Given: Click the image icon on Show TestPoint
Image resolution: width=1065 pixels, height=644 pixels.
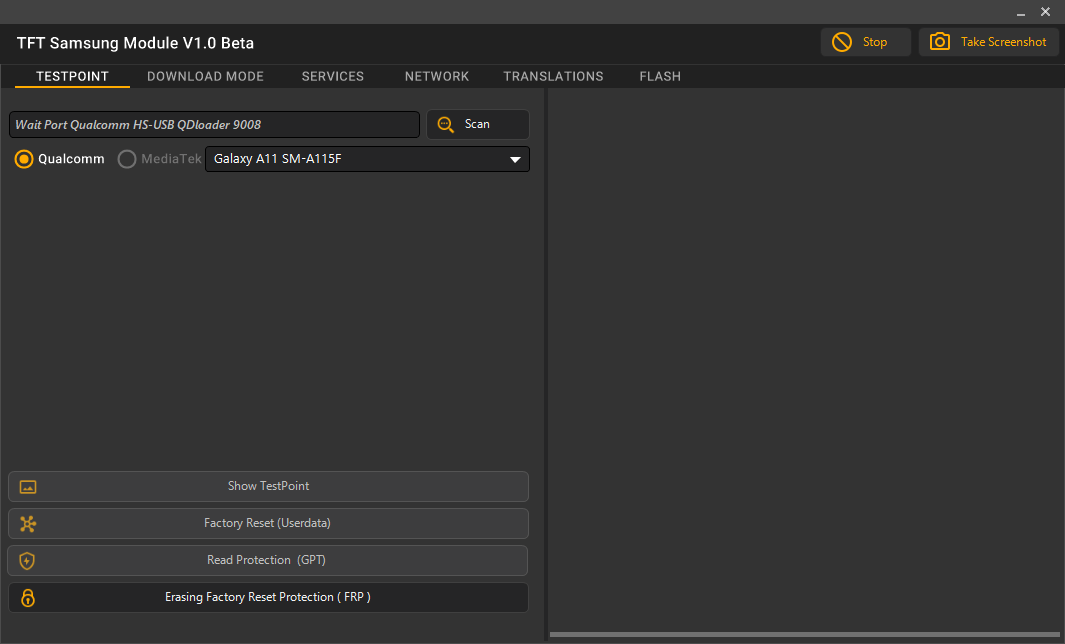Looking at the screenshot, I should 28,487.
